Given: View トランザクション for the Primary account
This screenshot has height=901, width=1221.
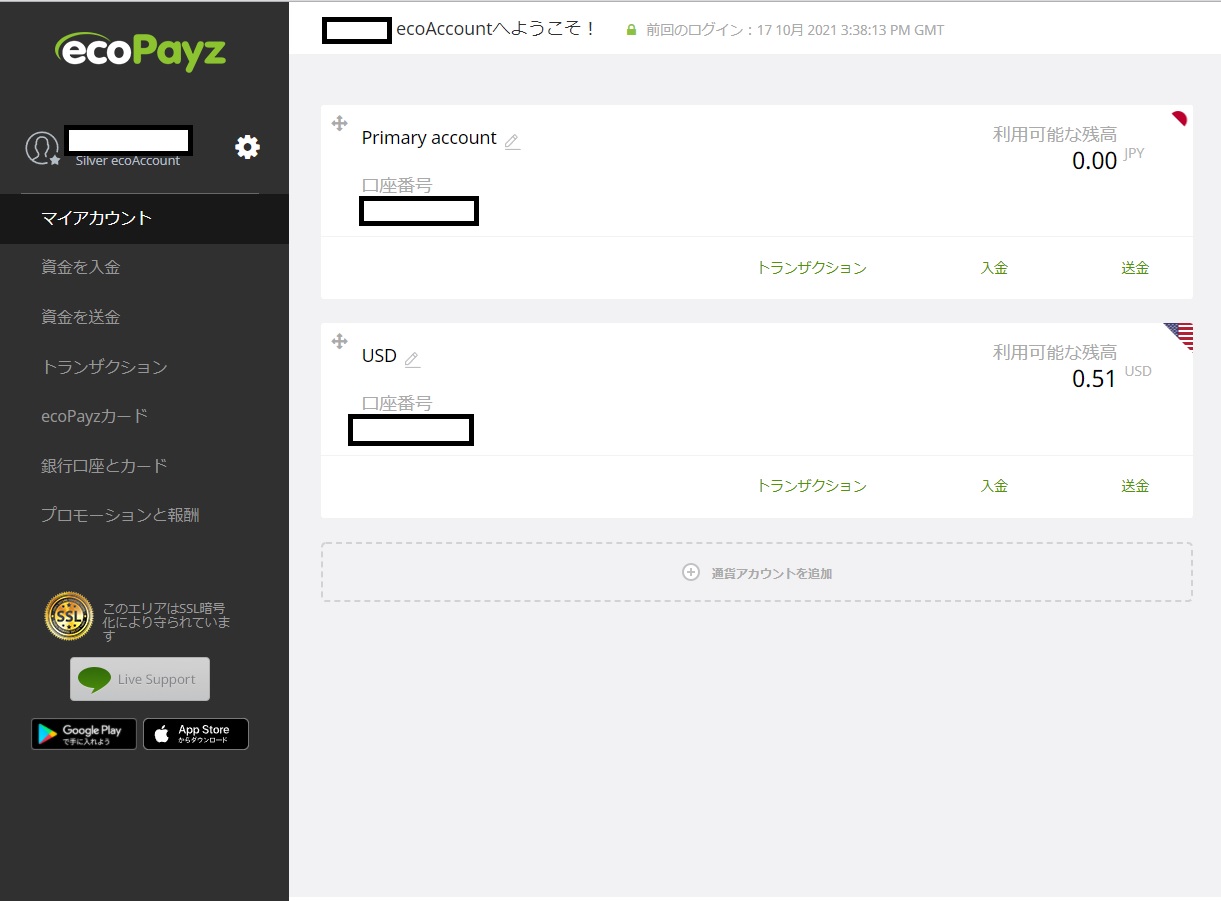Looking at the screenshot, I should coord(812,268).
